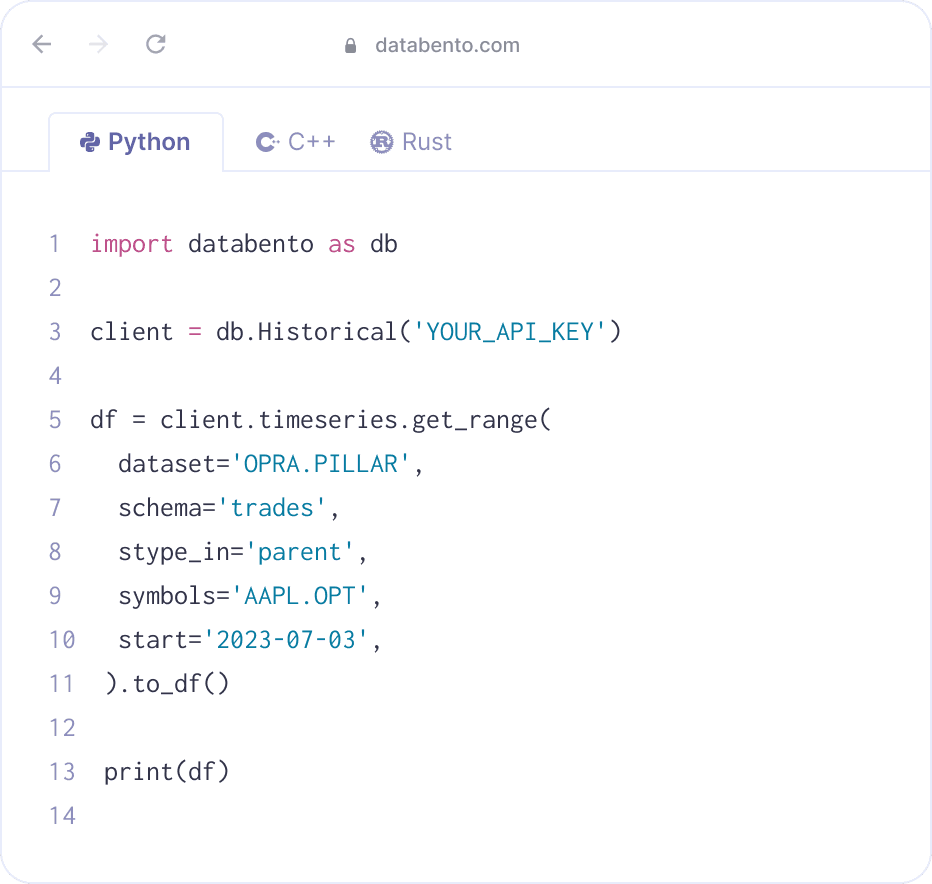Image resolution: width=932 pixels, height=884 pixels.
Task: Click line number 14 in gutter
Action: [62, 816]
